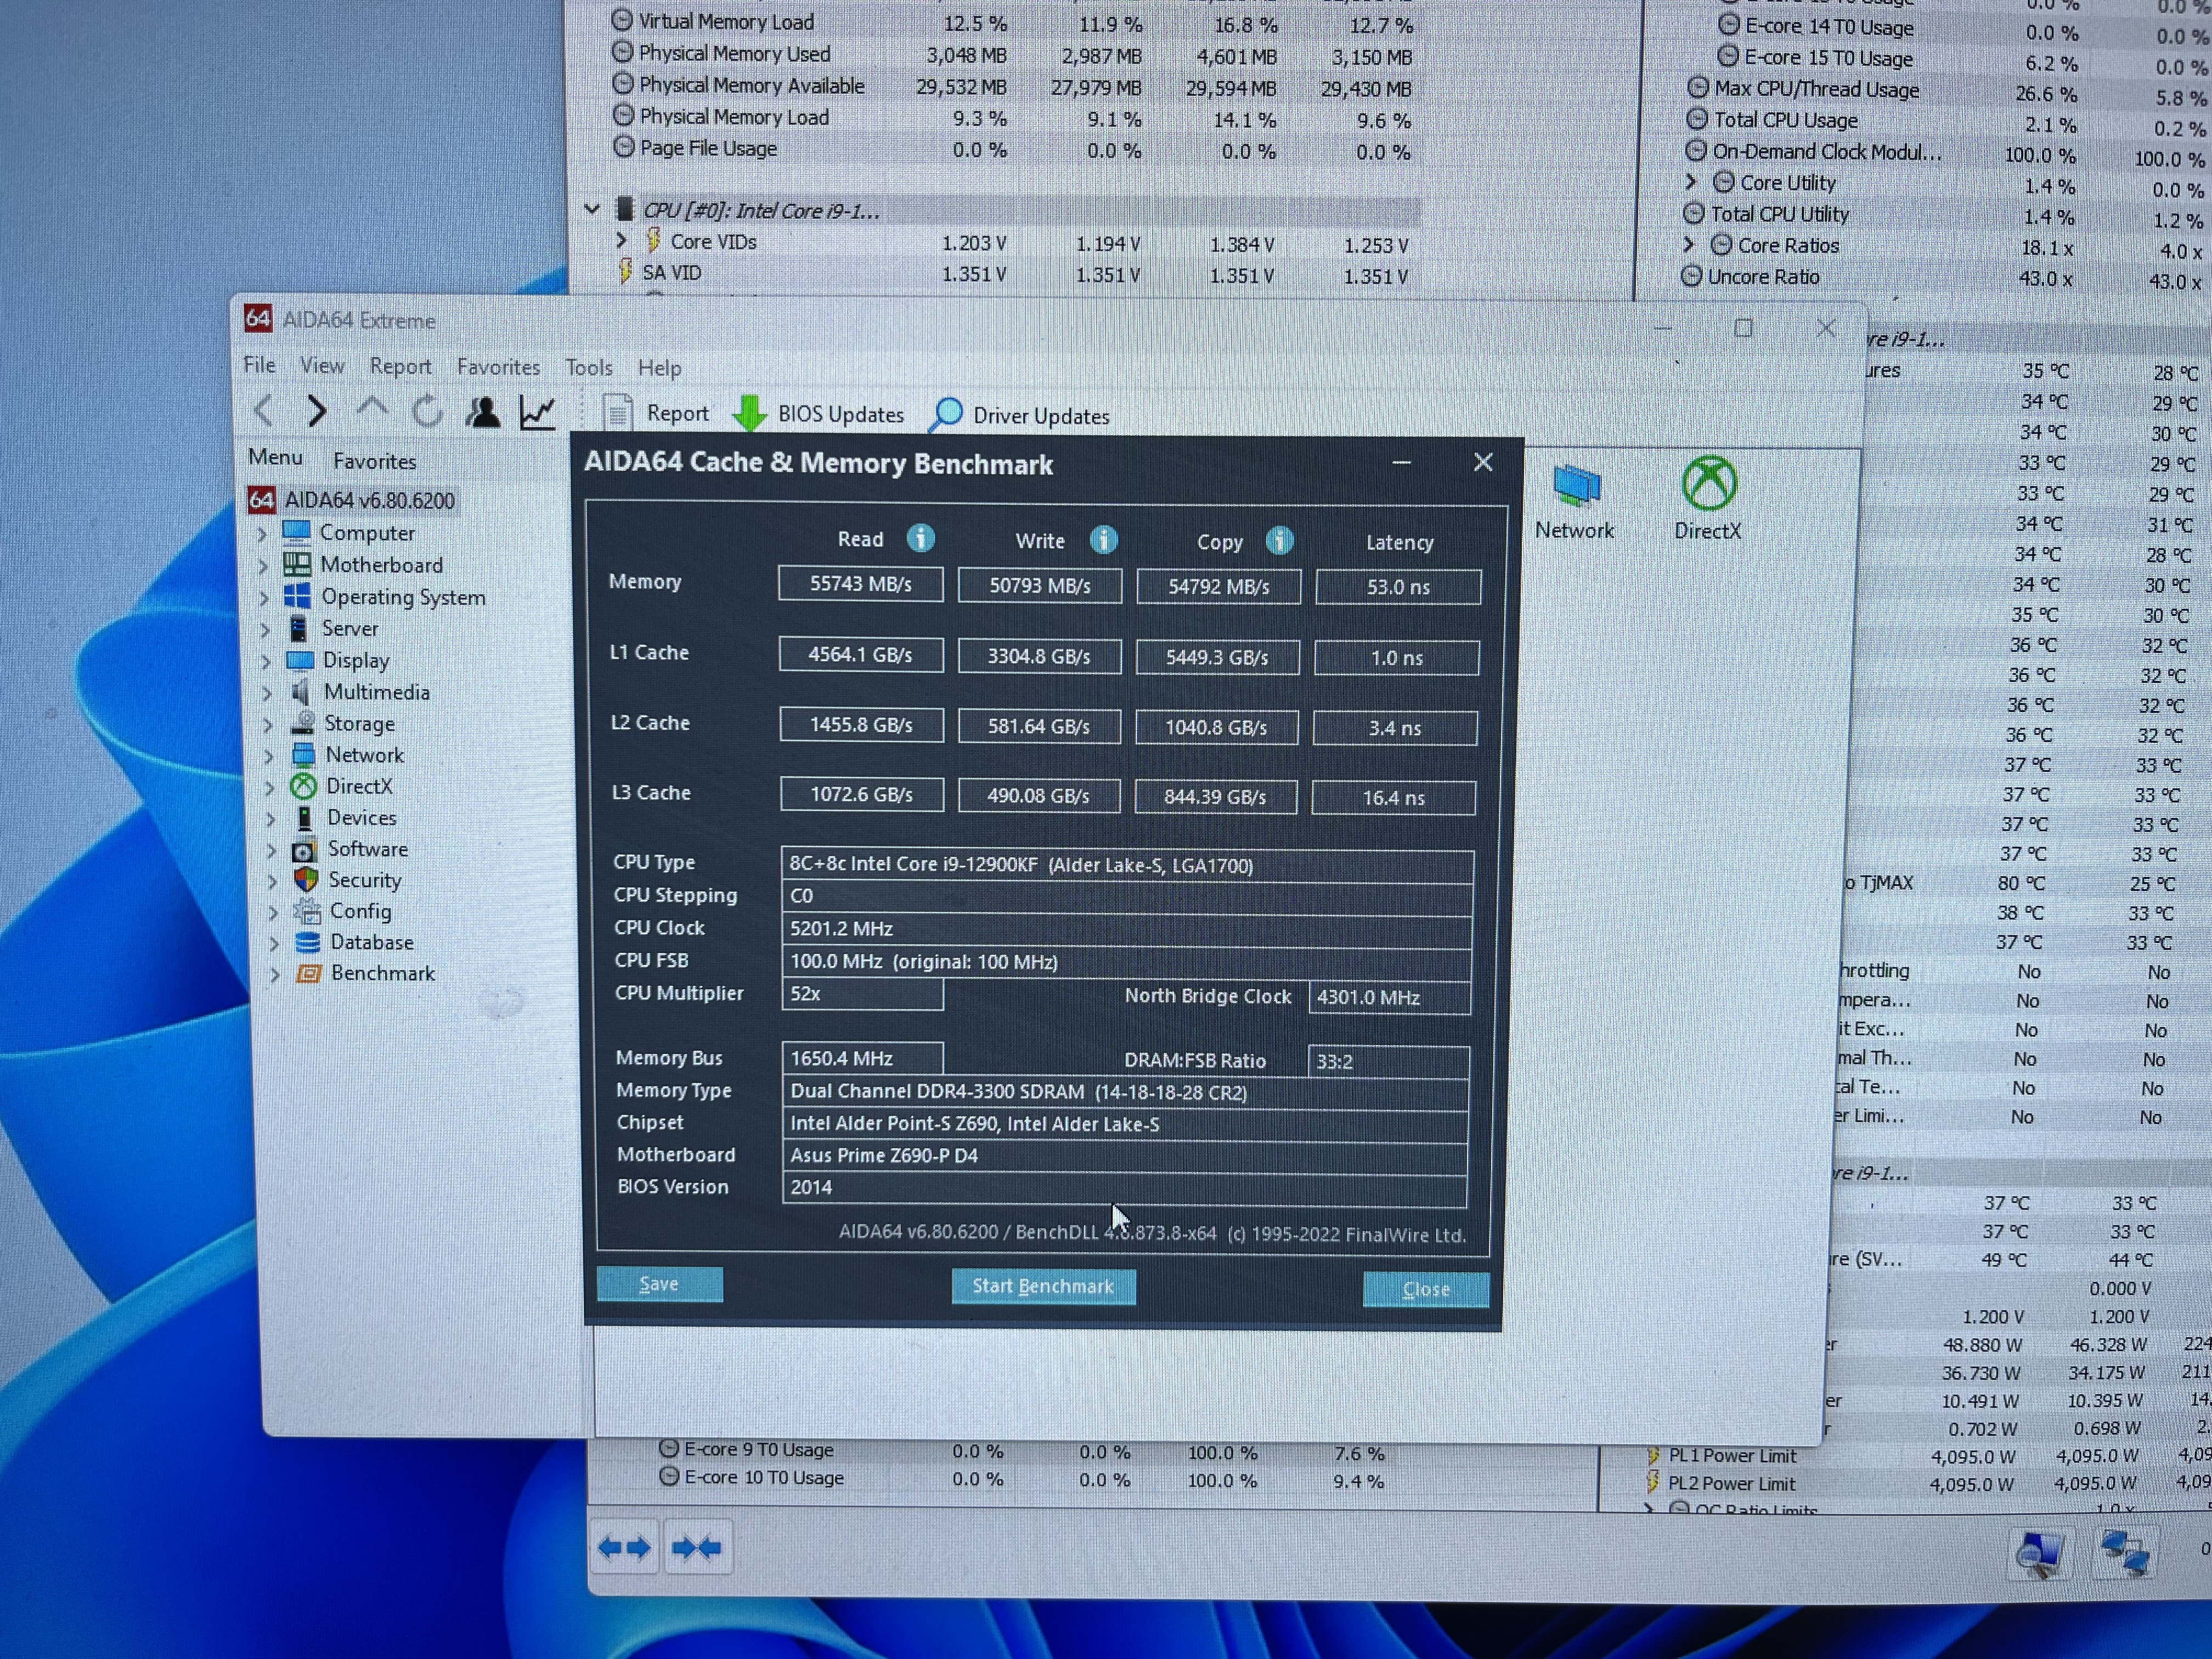Click the Read info icon
The image size is (2212, 1659).
pyautogui.click(x=920, y=538)
